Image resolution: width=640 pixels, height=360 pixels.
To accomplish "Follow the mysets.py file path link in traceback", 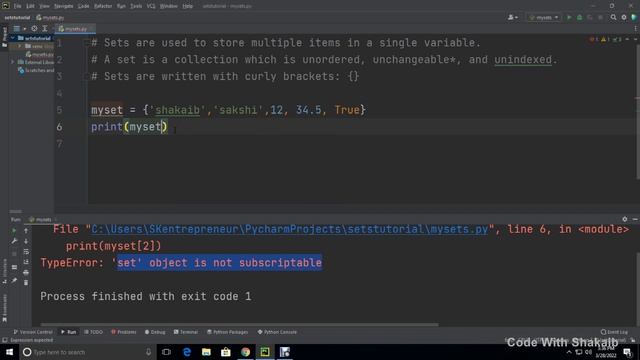I will tap(289, 229).
